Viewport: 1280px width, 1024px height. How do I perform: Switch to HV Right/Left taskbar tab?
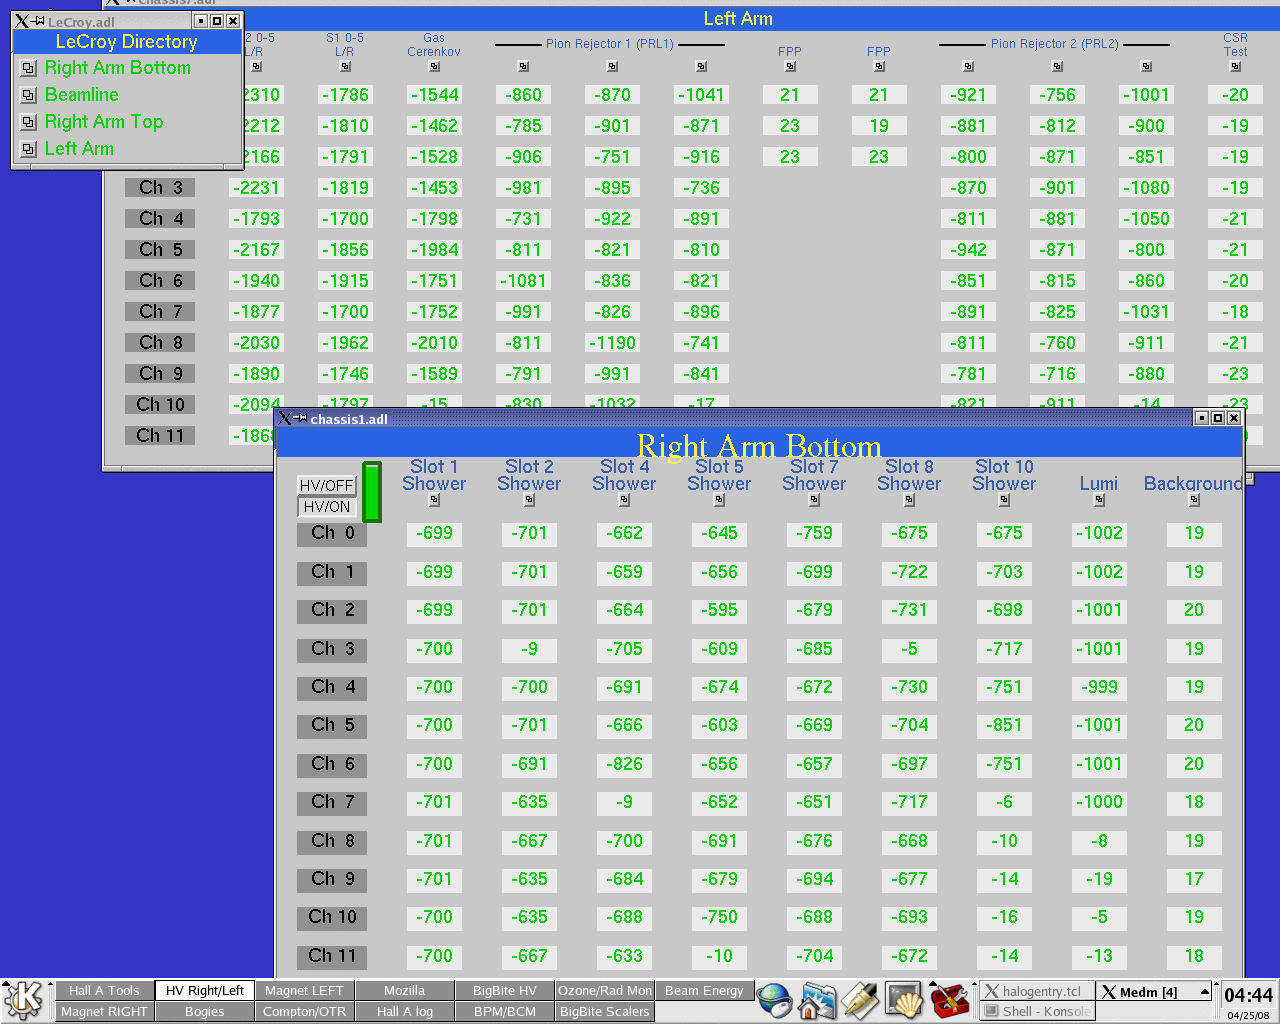(x=204, y=991)
